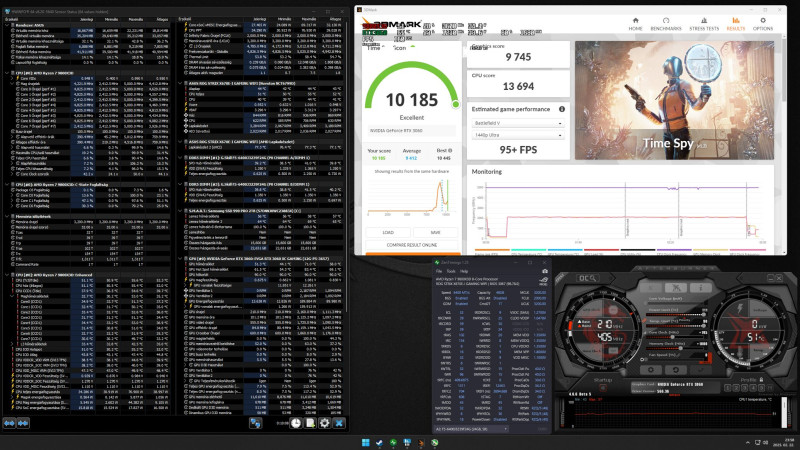Image resolution: width=800 pixels, height=450 pixels.
Task: Select Afterburner profile slot 3
Action: click(744, 388)
